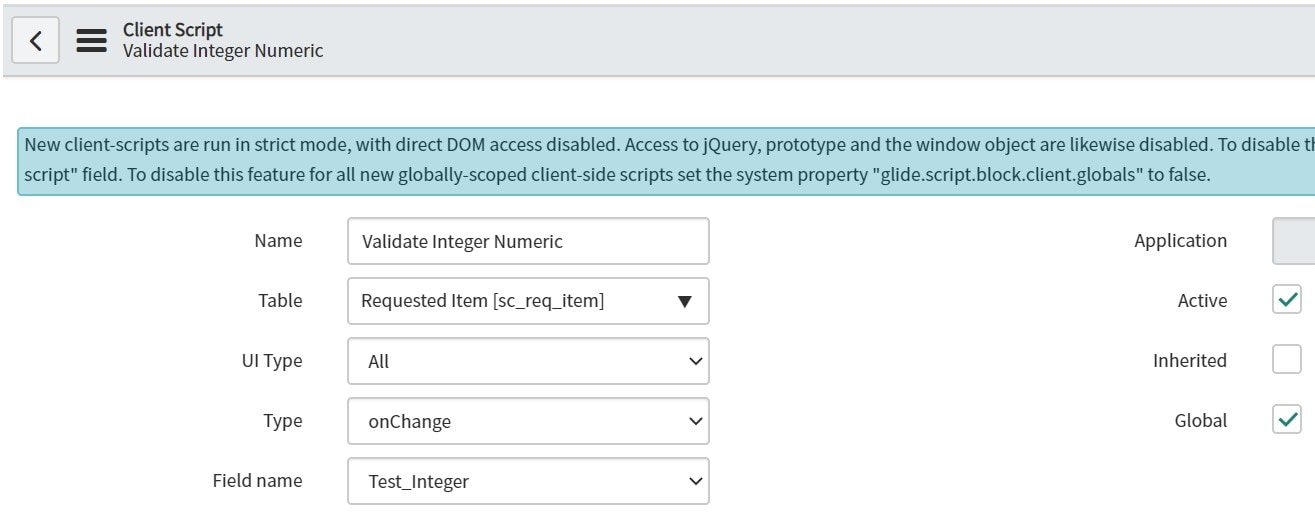
Task: Expand the Type dropdown set to onChange
Action: (x=528, y=421)
